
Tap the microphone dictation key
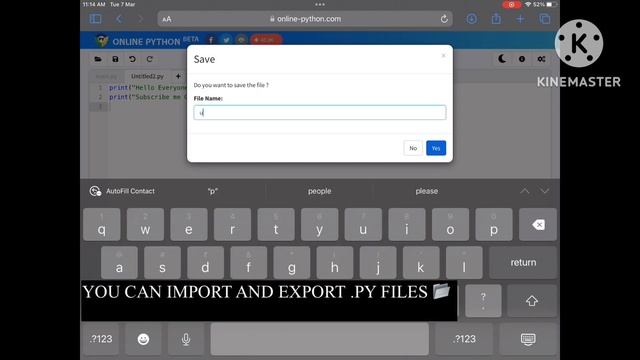pyautogui.click(x=186, y=339)
